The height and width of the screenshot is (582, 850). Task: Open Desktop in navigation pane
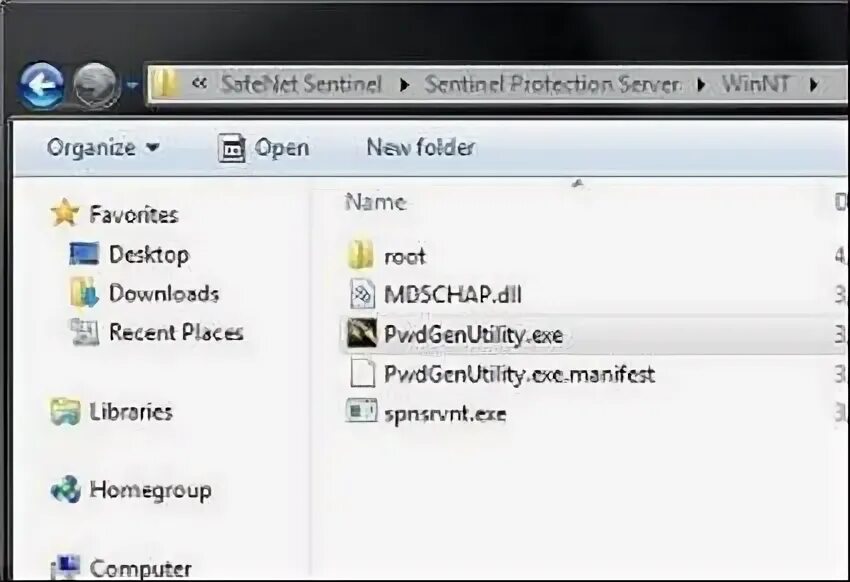[149, 255]
